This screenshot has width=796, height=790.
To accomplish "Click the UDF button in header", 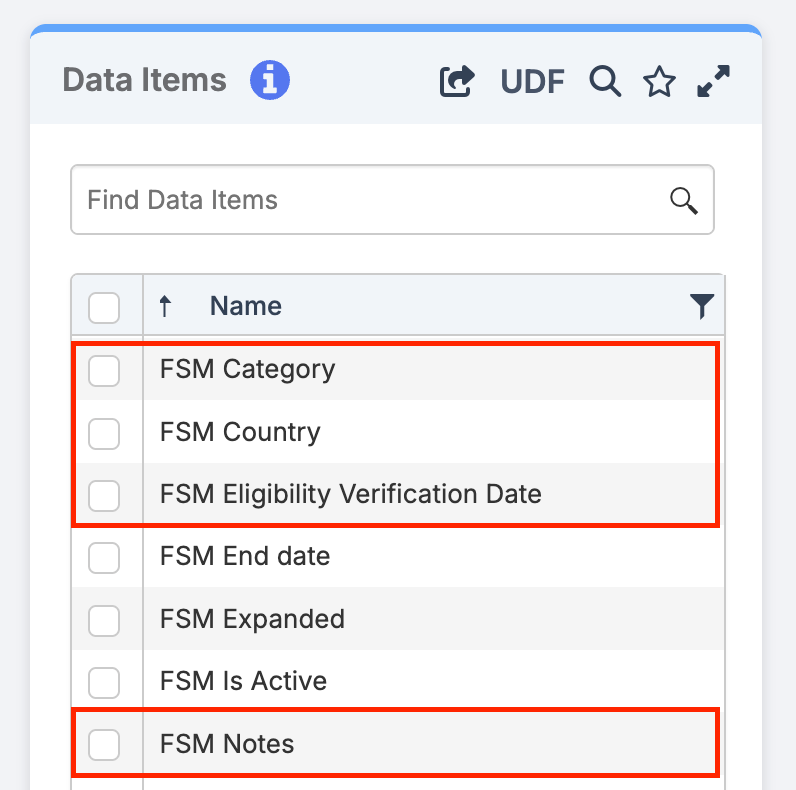I will [x=533, y=81].
